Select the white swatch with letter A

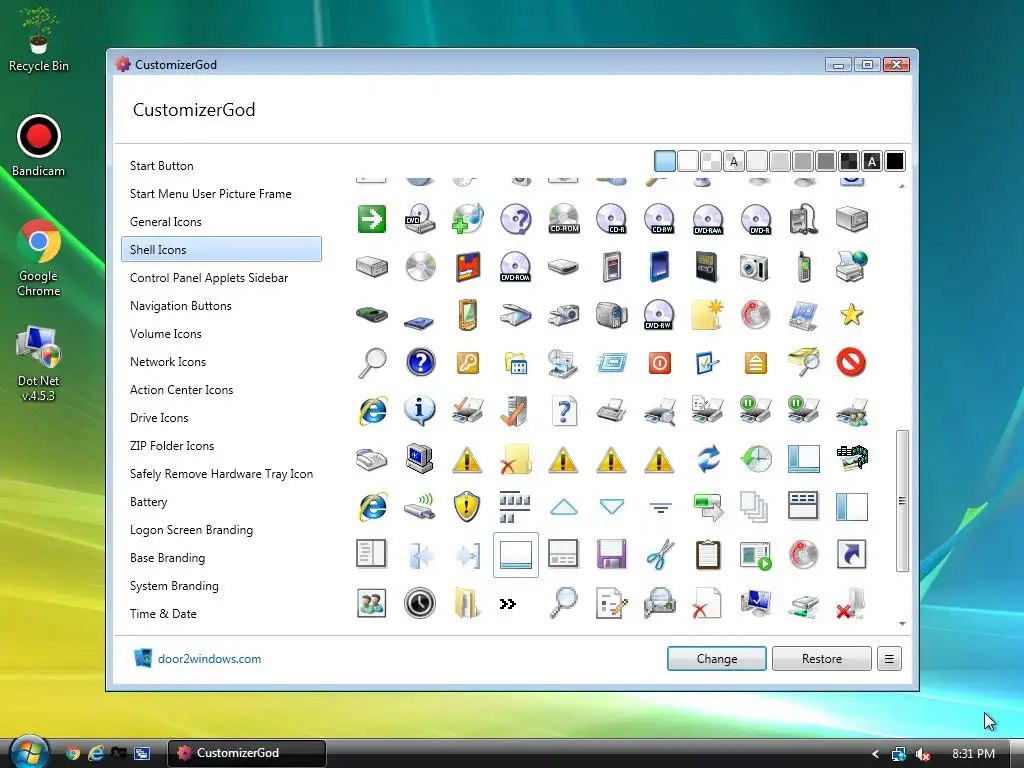pos(733,161)
